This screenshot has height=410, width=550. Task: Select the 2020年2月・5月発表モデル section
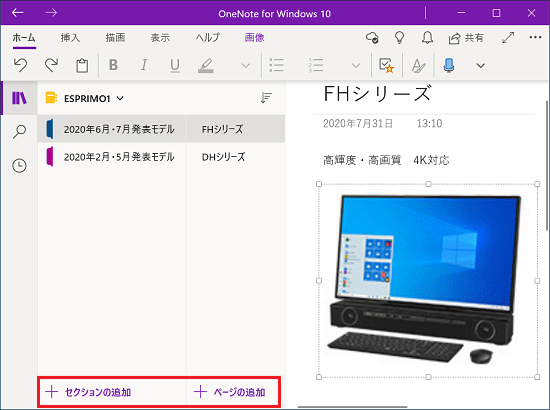pos(112,156)
